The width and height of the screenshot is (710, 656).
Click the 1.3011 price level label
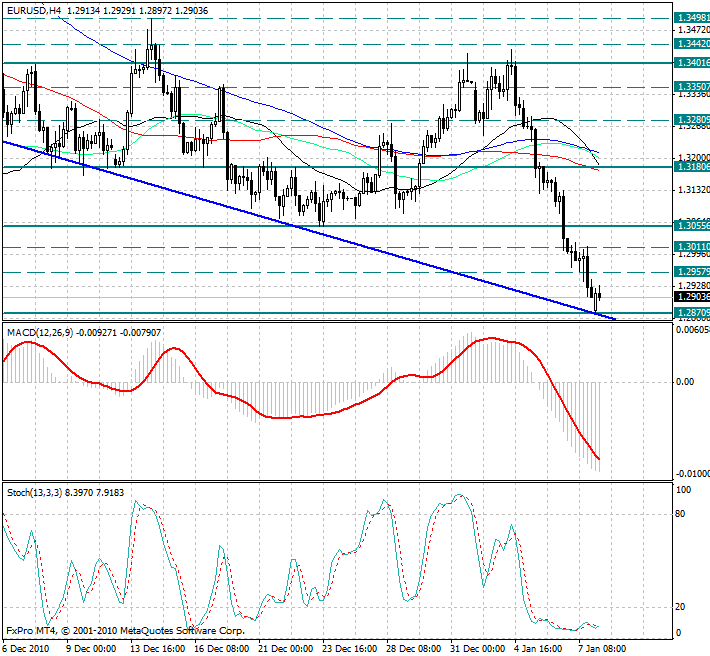(x=692, y=246)
